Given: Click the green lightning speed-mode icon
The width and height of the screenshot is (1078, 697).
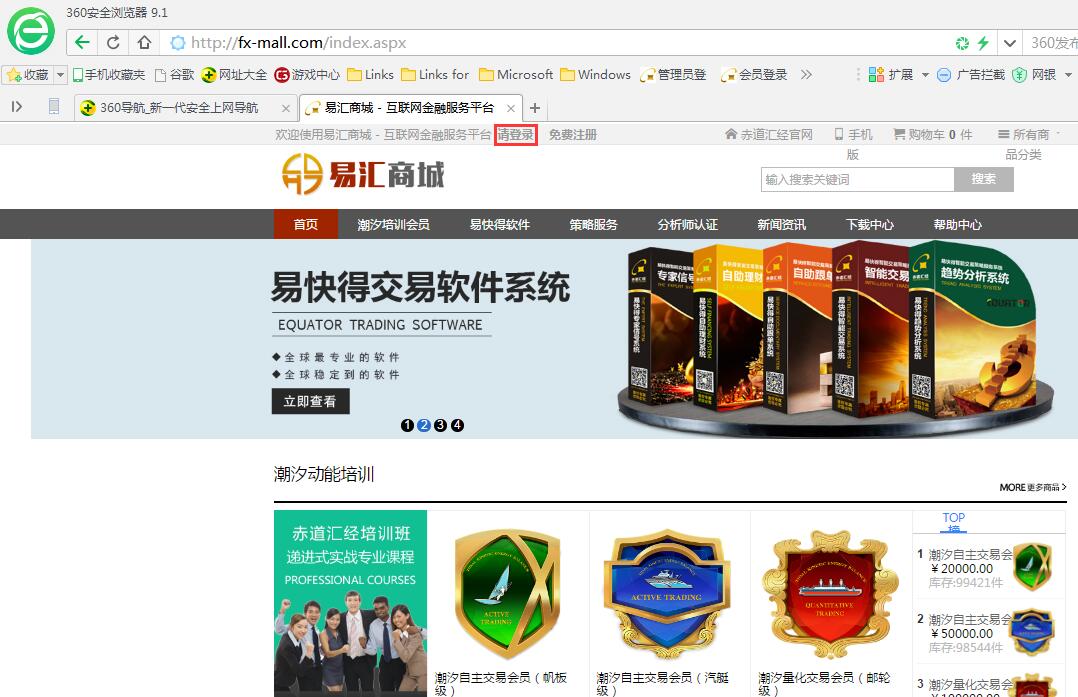Looking at the screenshot, I should [x=983, y=43].
